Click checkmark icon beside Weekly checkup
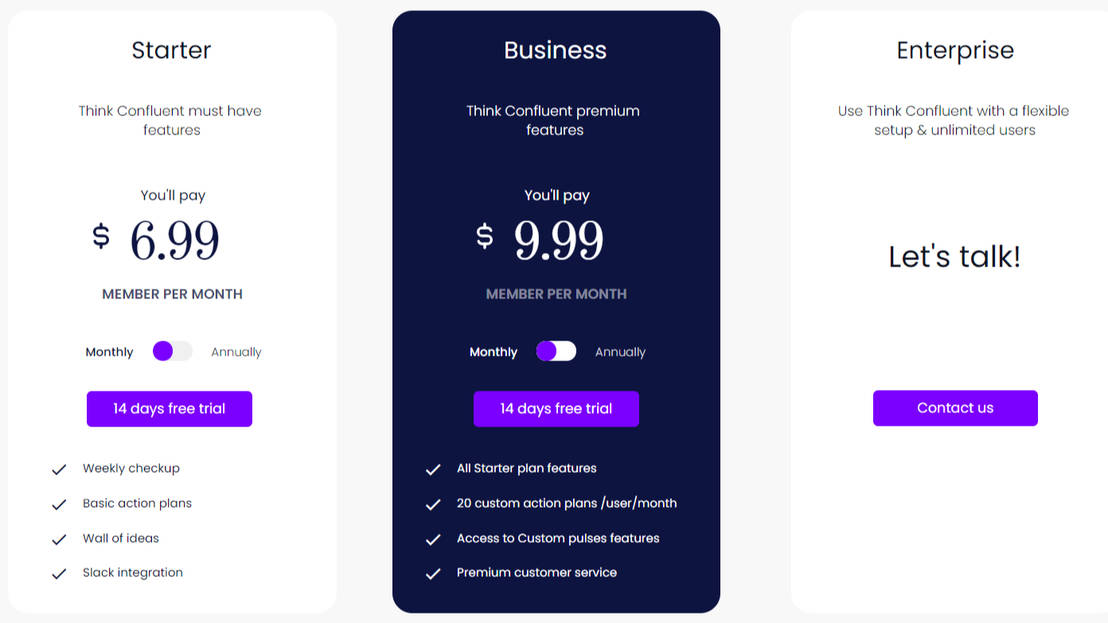The height and width of the screenshot is (623, 1108). (59, 469)
